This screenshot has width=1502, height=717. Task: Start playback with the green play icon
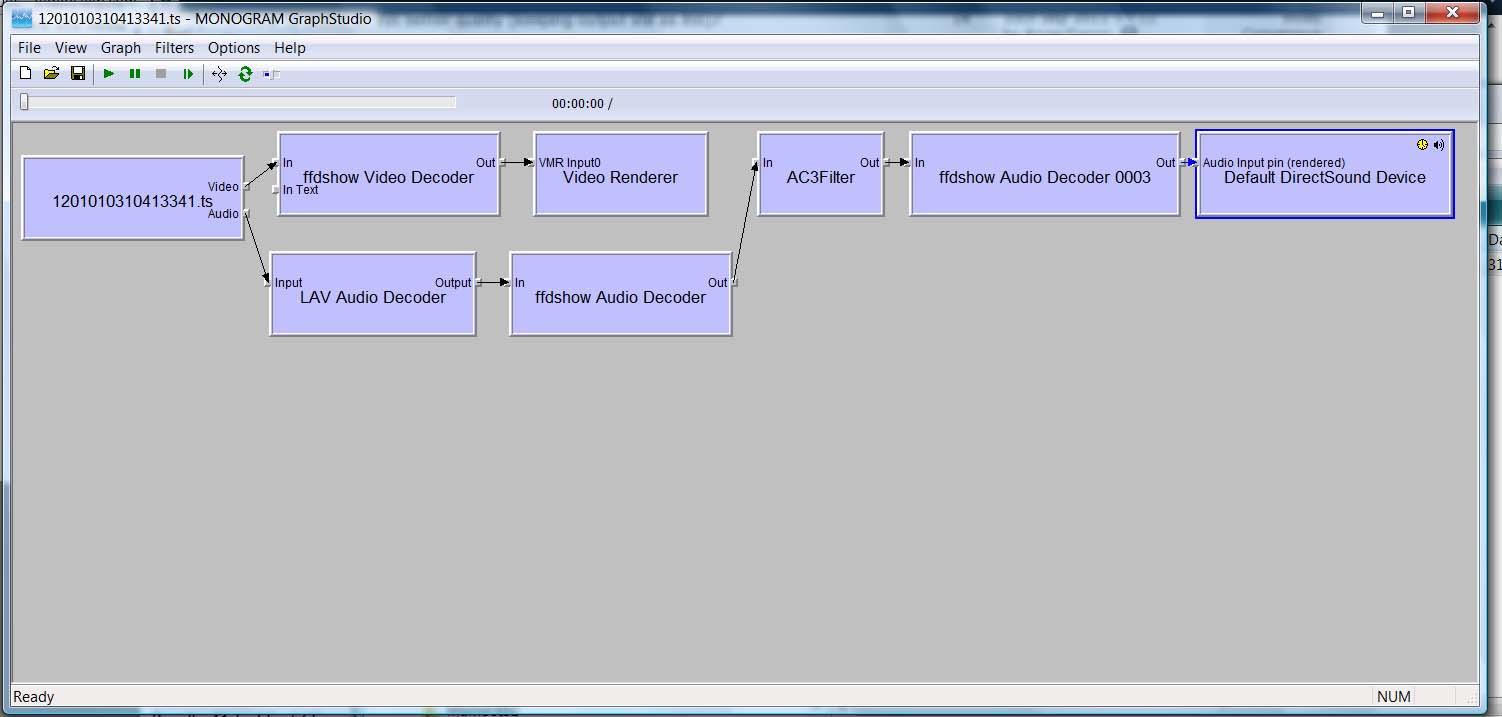click(109, 73)
